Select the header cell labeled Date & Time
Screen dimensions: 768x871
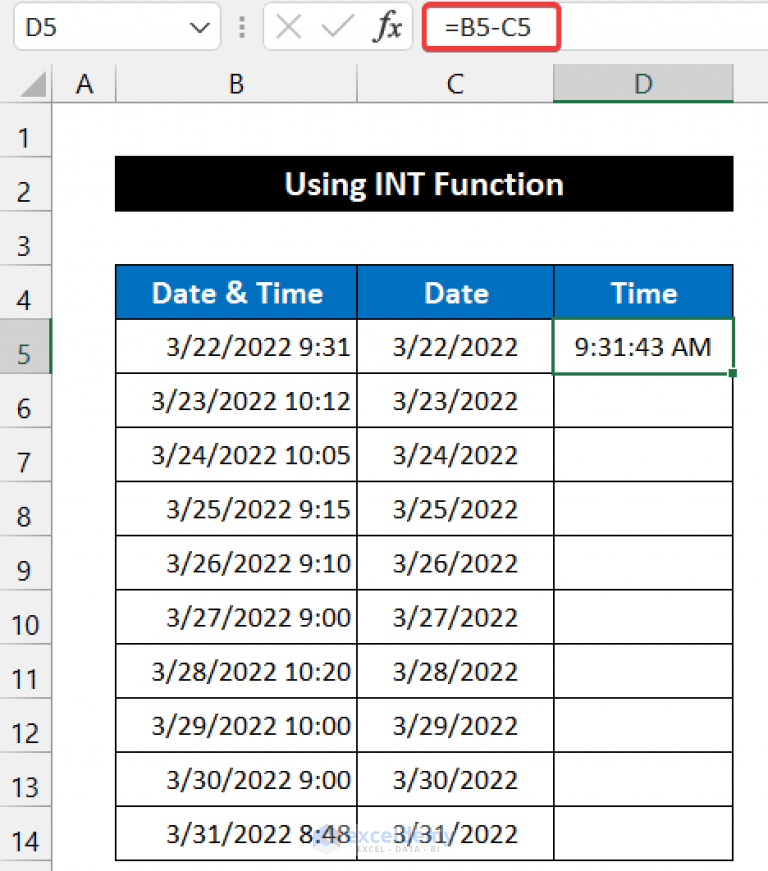click(236, 293)
